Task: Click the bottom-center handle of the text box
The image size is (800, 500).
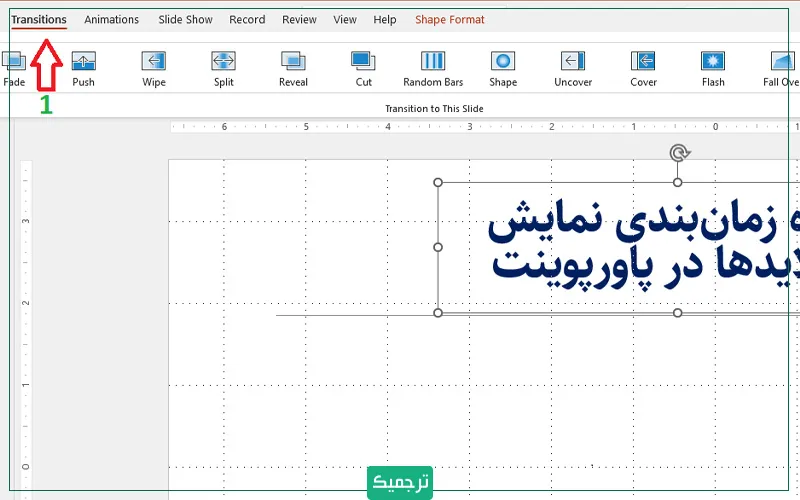Action: pyautogui.click(x=678, y=313)
